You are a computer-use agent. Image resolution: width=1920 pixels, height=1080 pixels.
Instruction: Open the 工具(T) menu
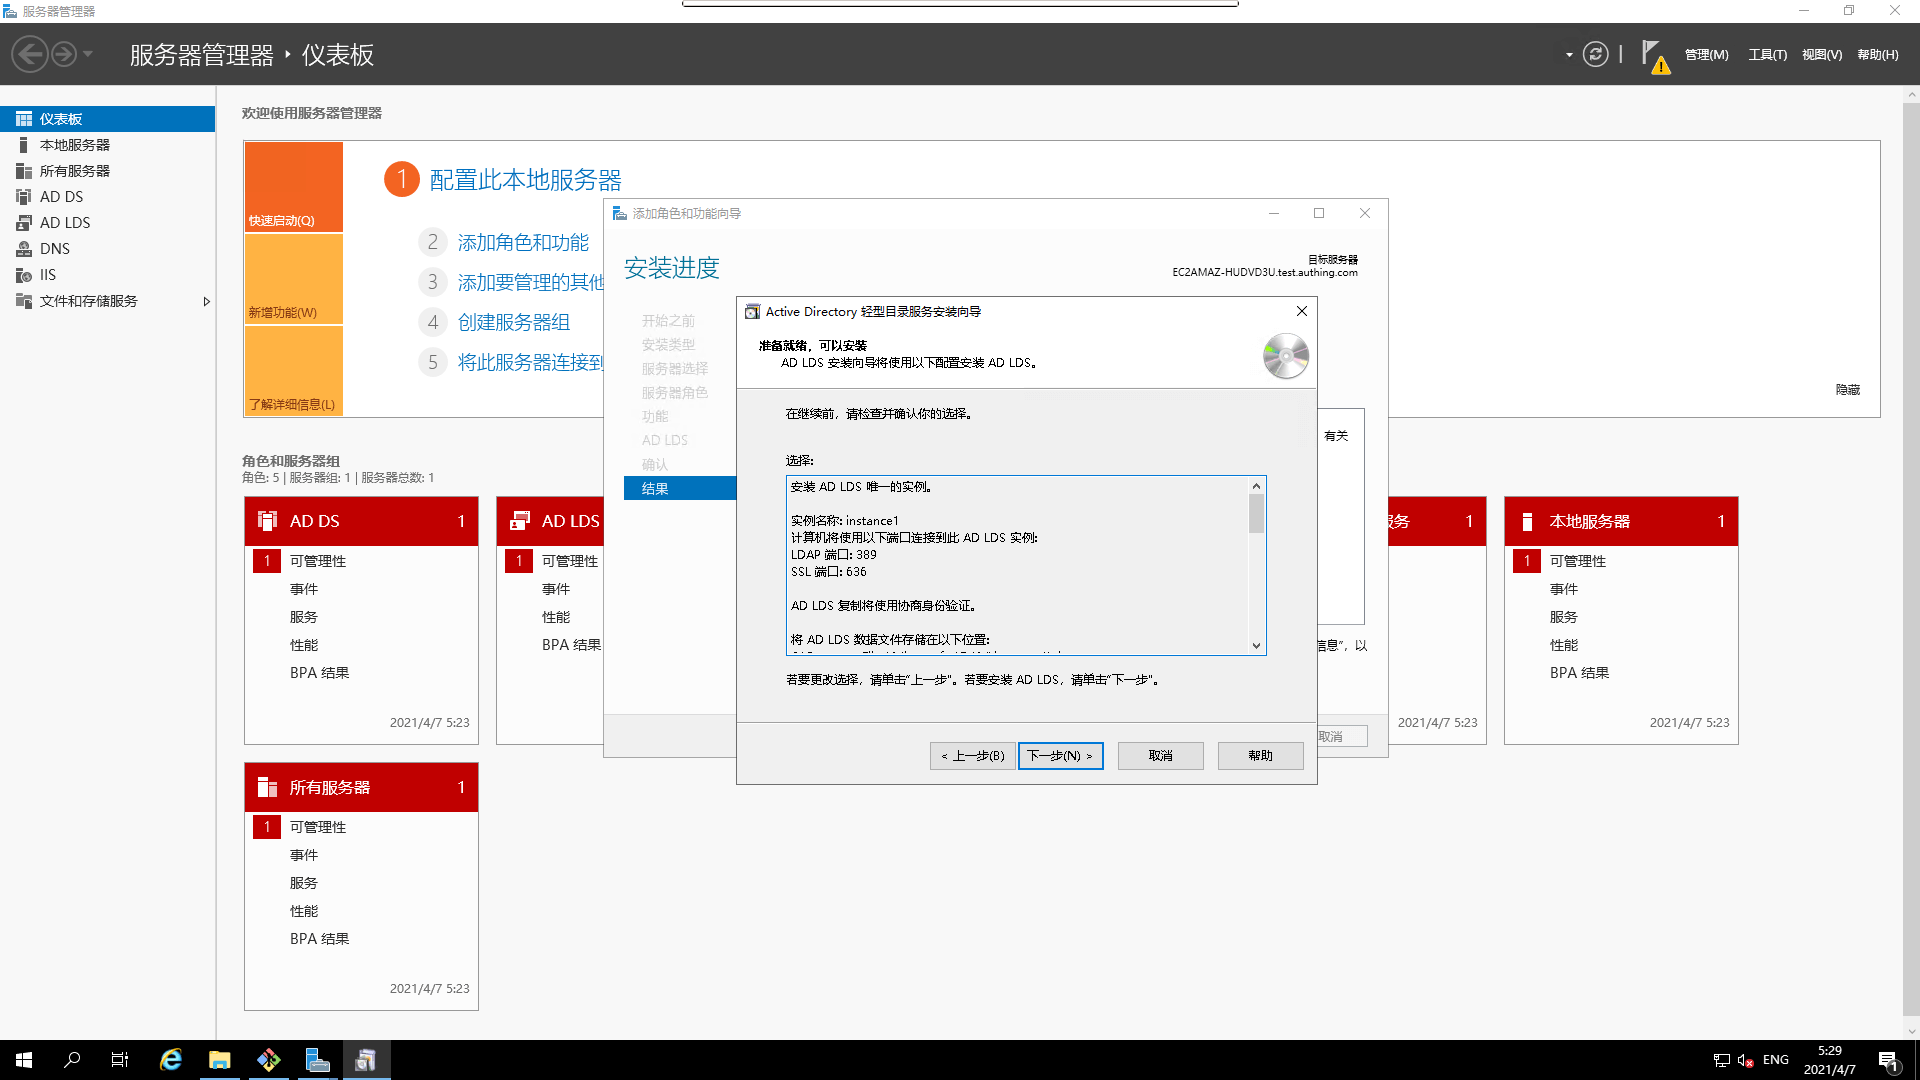(1767, 55)
